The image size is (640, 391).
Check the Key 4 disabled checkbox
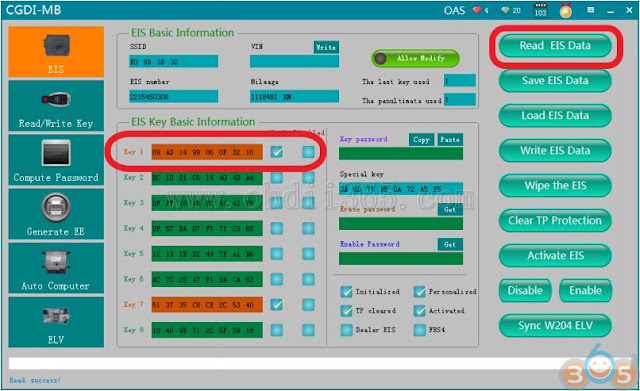(309, 228)
